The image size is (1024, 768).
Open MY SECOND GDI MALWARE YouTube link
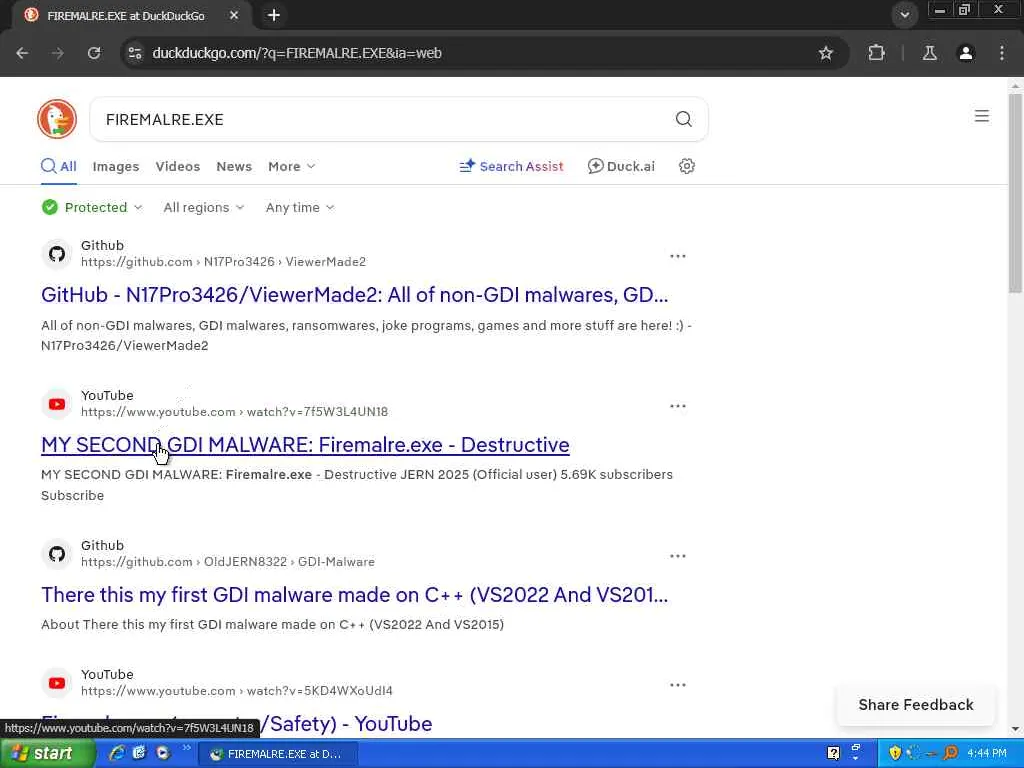tap(305, 445)
